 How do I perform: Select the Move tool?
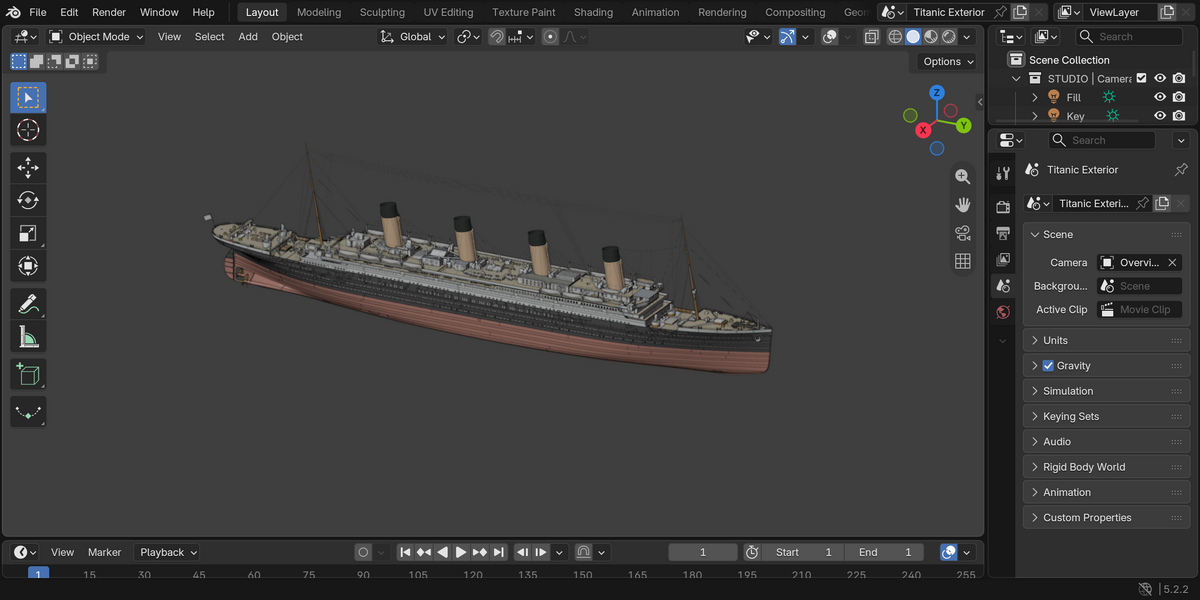coord(28,167)
